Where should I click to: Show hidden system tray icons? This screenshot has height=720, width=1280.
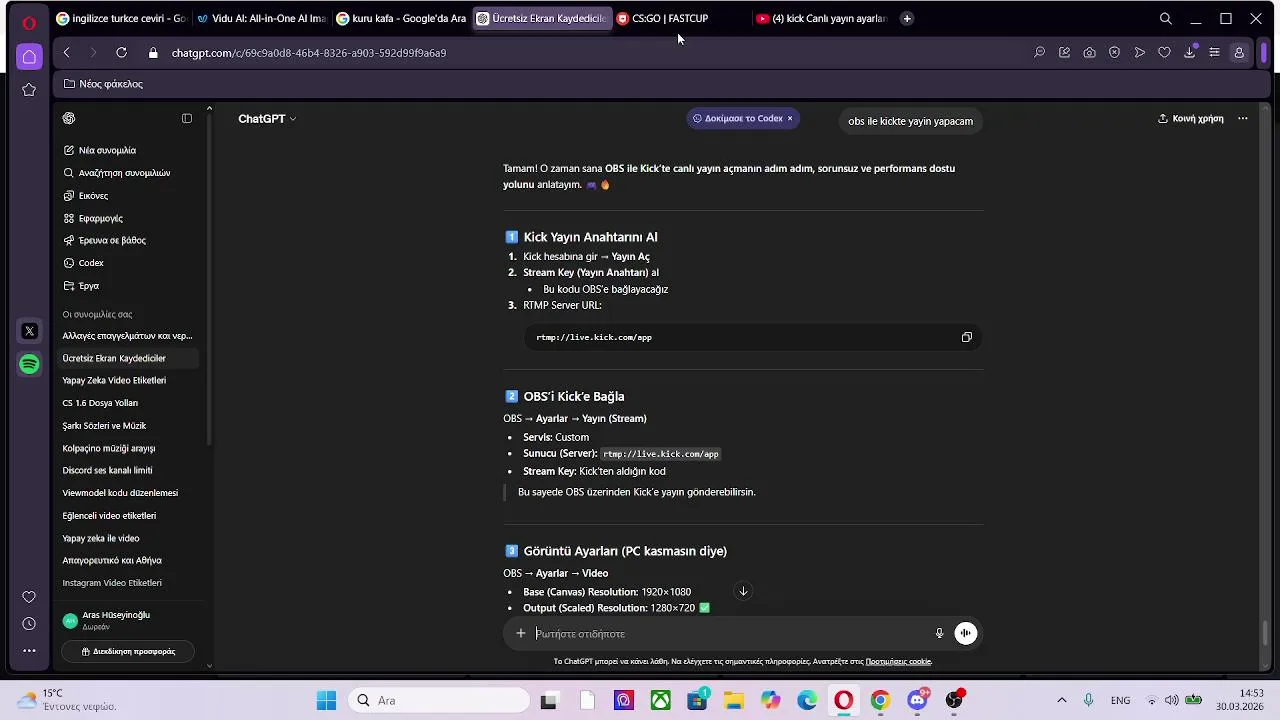point(1061,700)
